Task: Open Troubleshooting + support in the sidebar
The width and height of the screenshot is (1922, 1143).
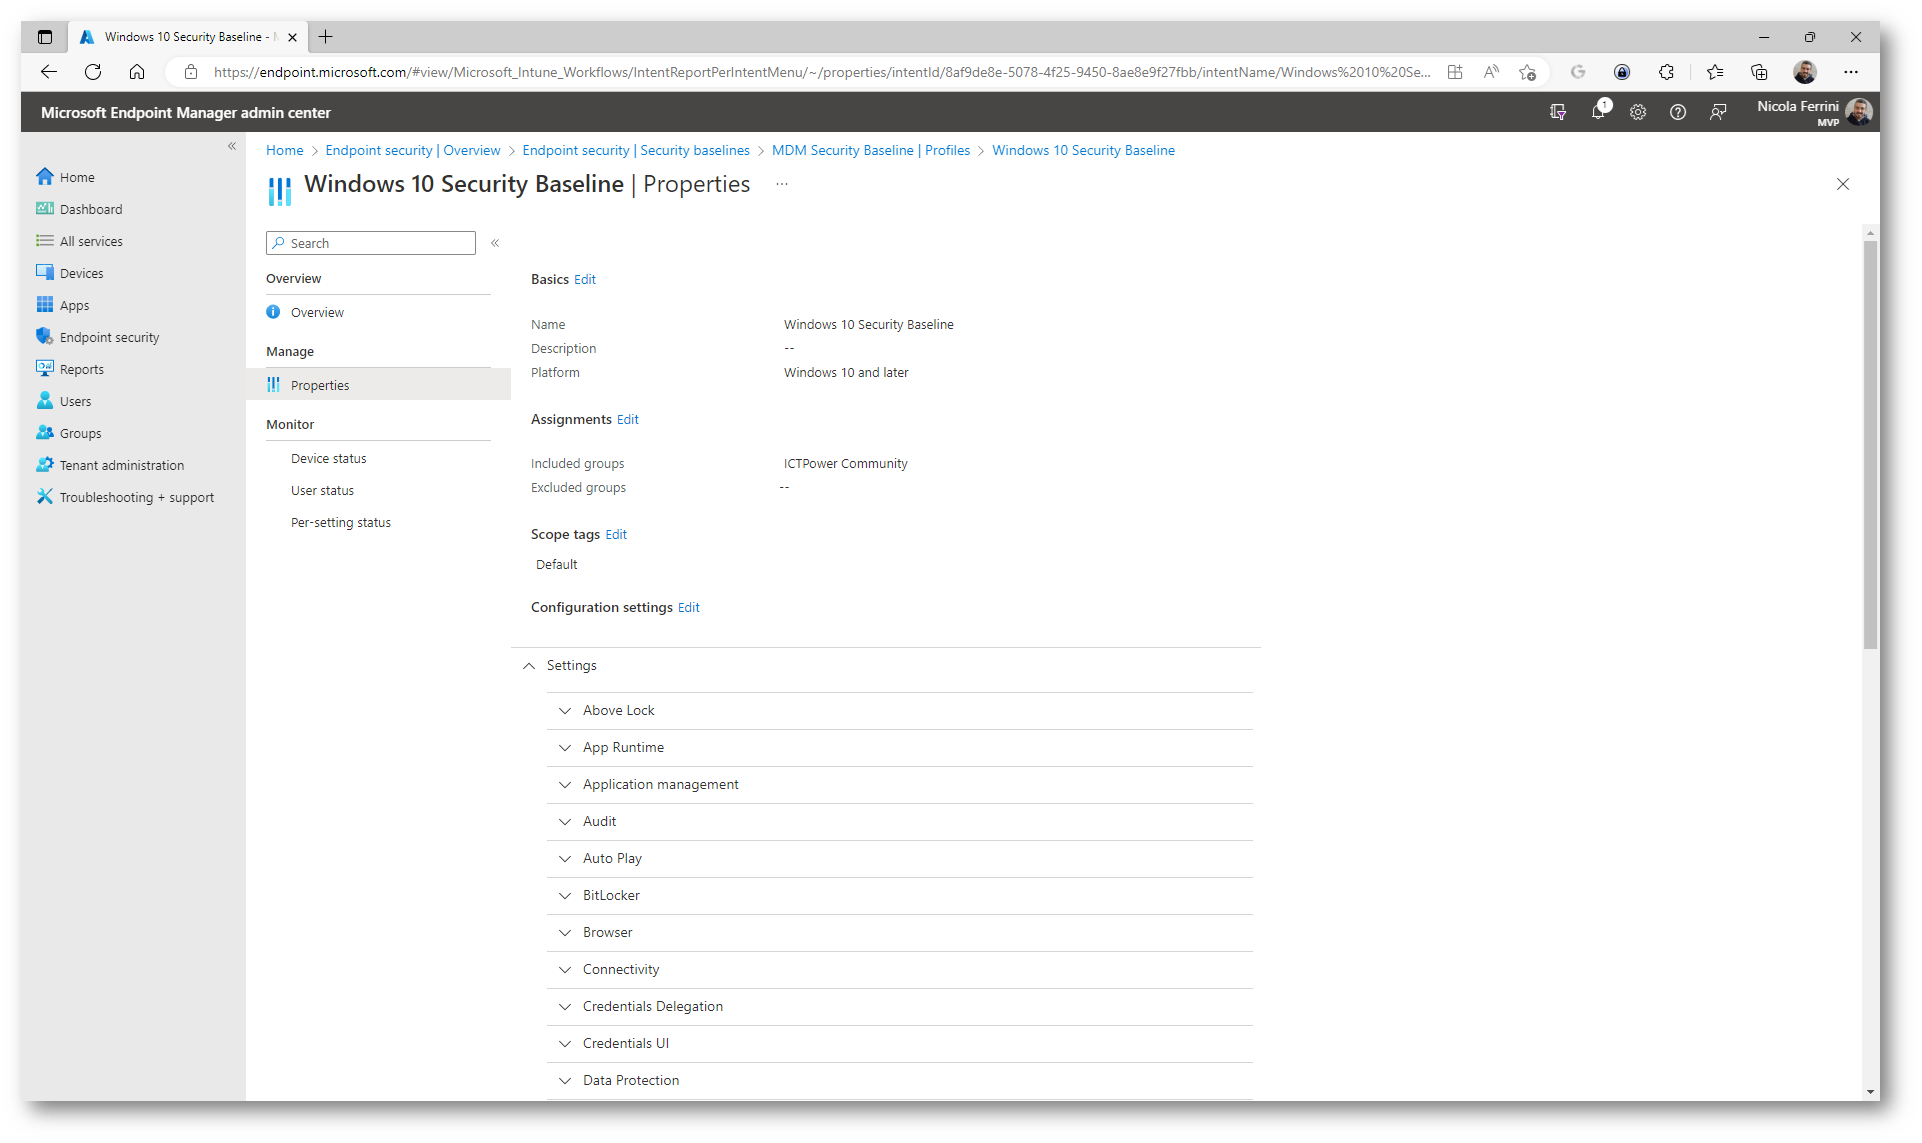Action: (137, 497)
